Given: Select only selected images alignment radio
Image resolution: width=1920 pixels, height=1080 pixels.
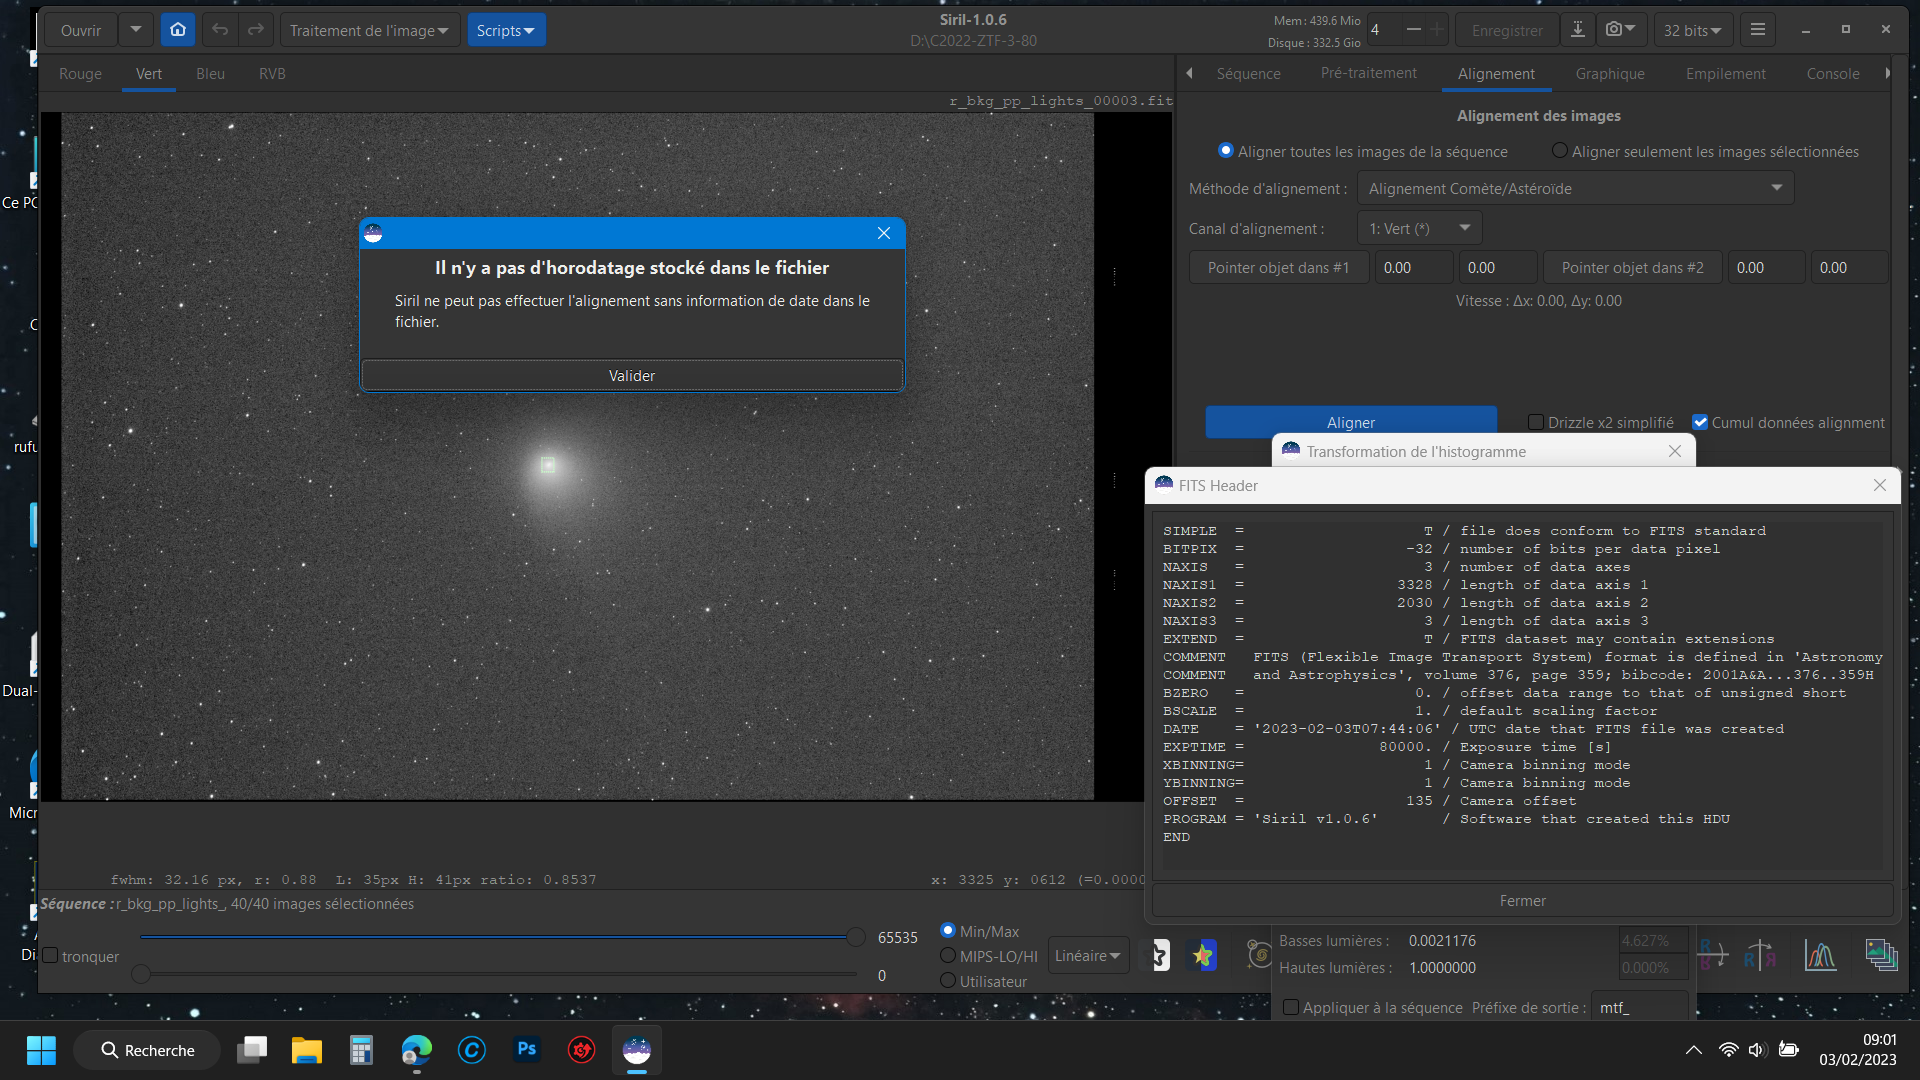Looking at the screenshot, I should point(1559,151).
